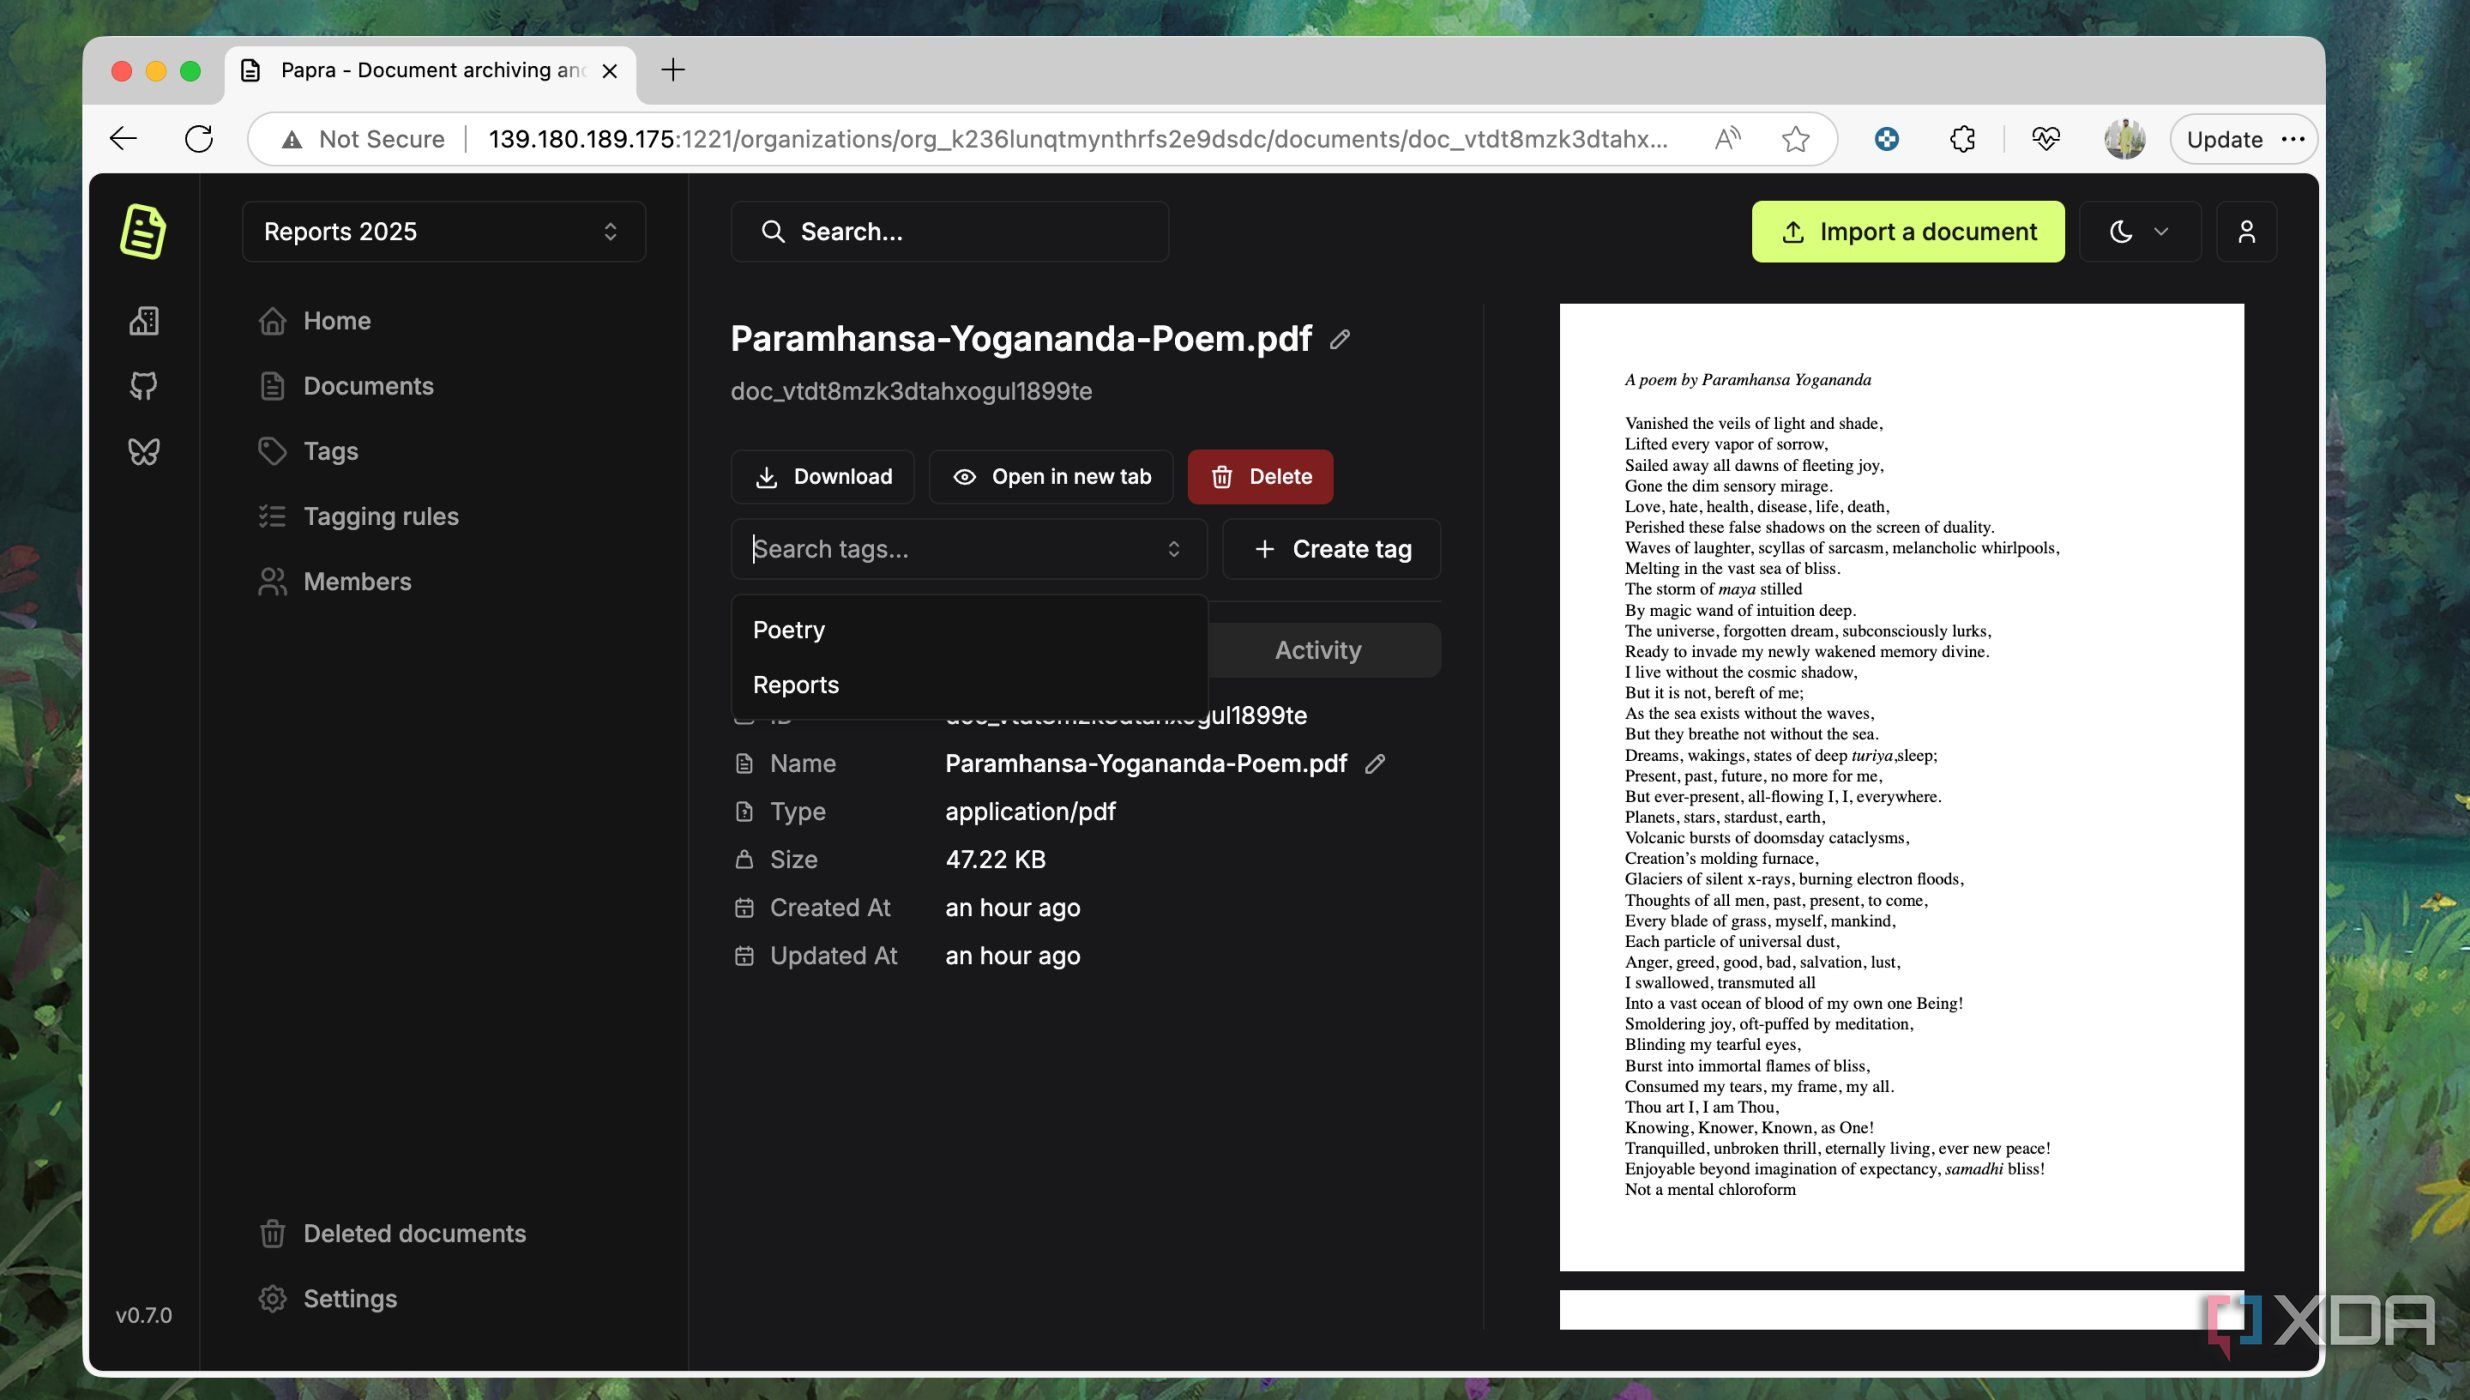2470x1400 pixels.
Task: Switch to the Activity tab
Action: click(1318, 650)
